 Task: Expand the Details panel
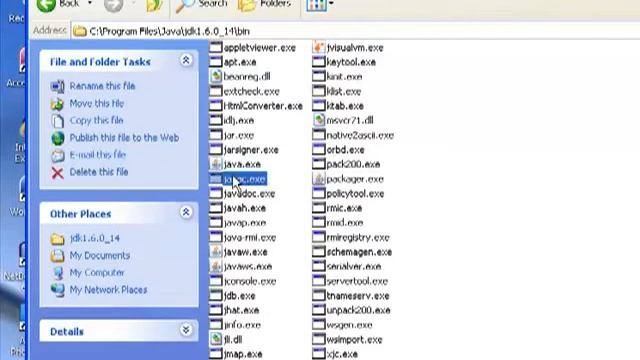186,330
